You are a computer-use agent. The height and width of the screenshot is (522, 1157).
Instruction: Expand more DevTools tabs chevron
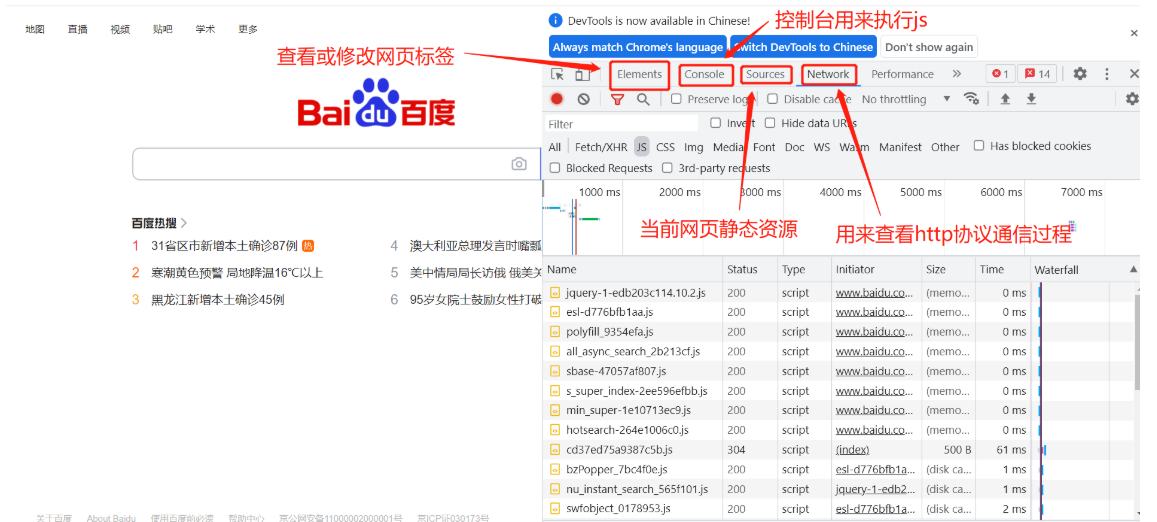pos(957,74)
